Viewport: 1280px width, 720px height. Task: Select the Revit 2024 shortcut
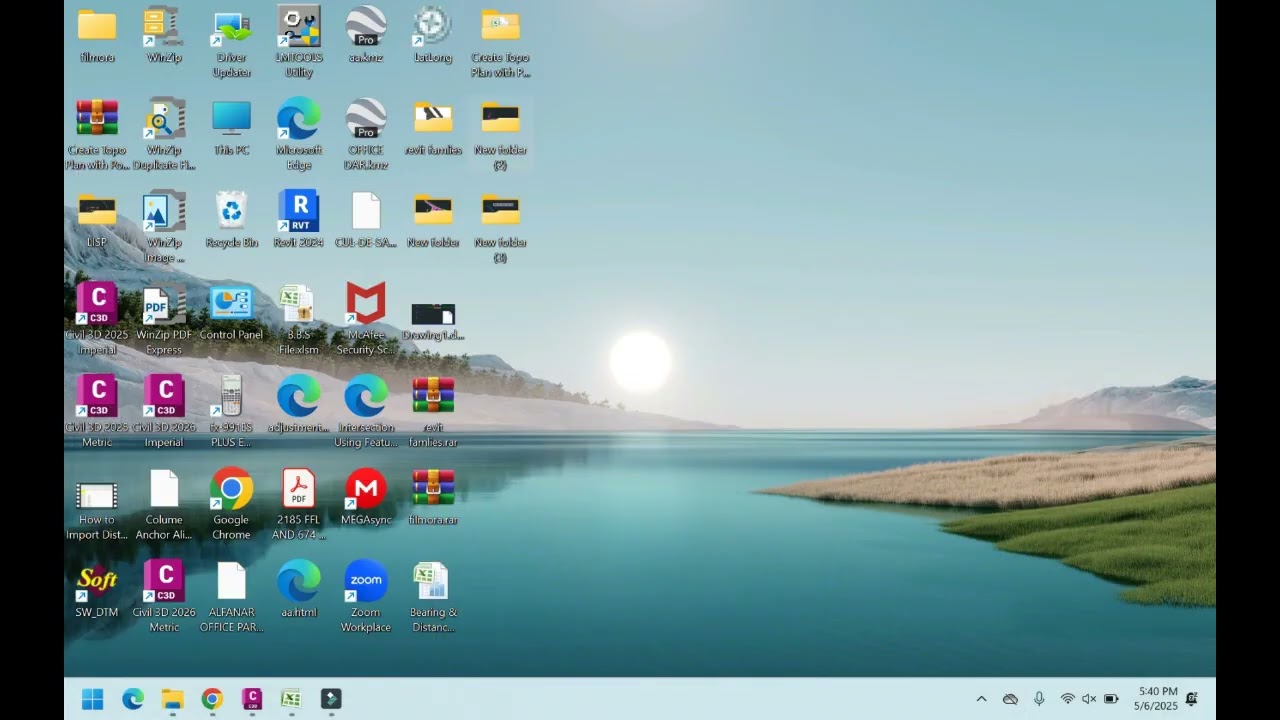click(298, 220)
